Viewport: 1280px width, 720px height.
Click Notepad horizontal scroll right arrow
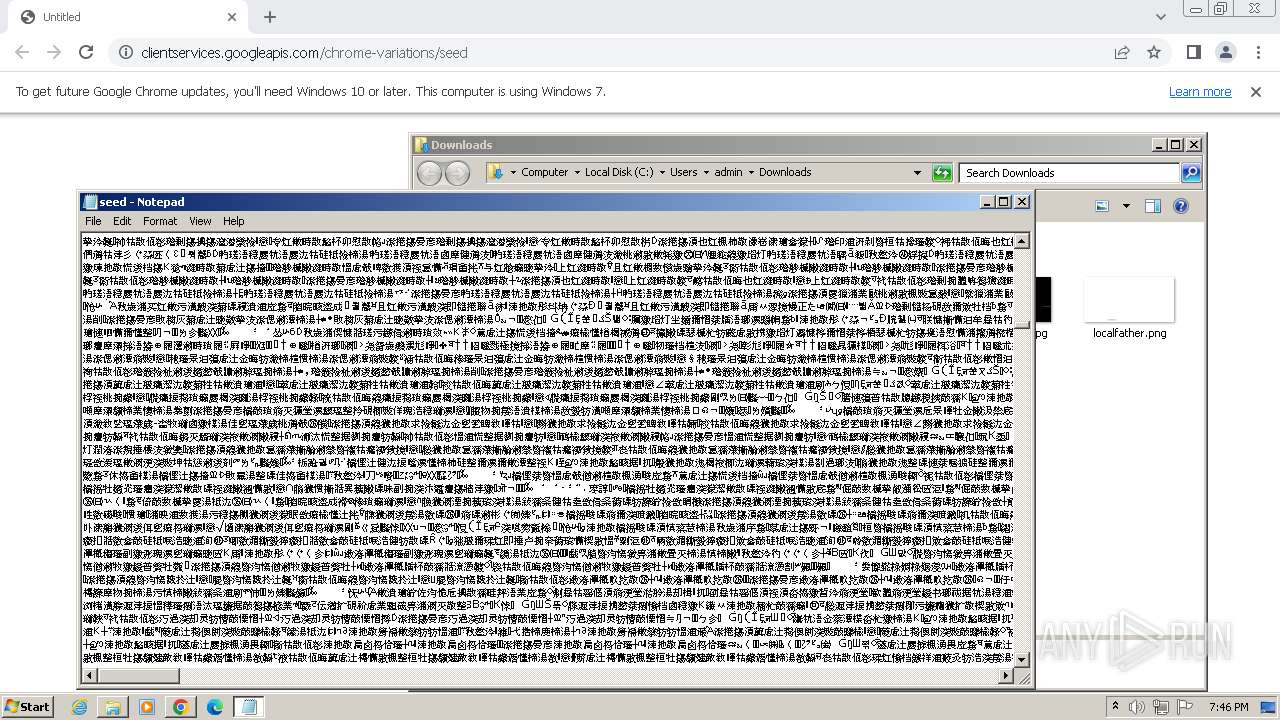coord(1007,676)
